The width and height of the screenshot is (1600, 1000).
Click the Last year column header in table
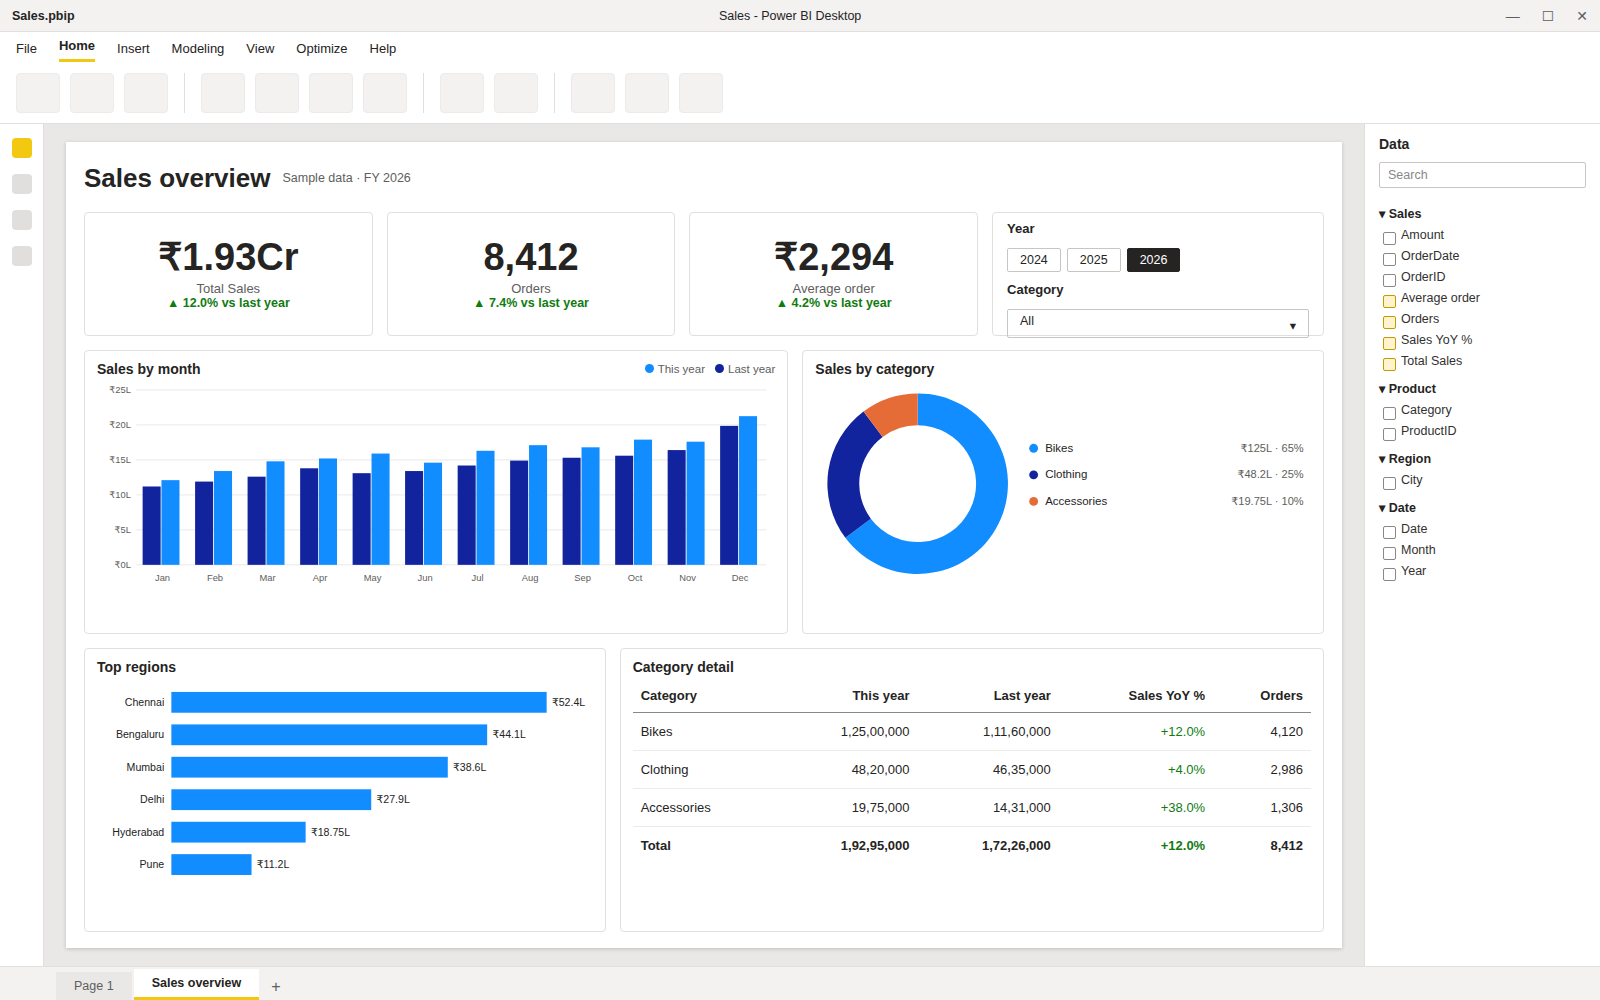coord(1022,696)
